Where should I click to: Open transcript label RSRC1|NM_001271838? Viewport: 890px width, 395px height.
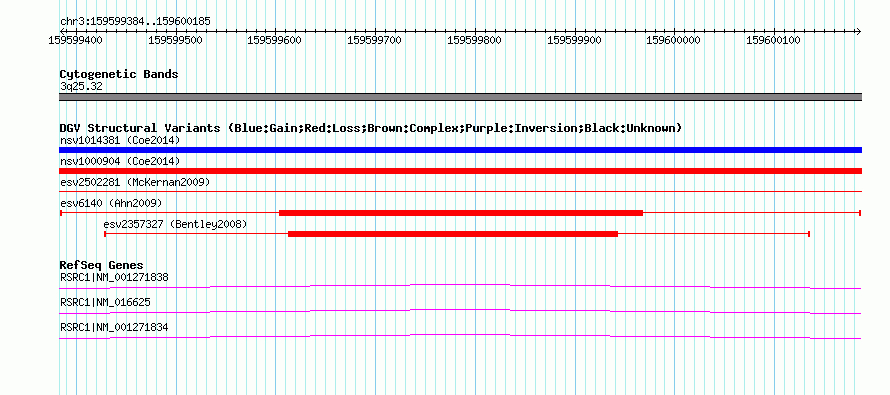tap(114, 278)
